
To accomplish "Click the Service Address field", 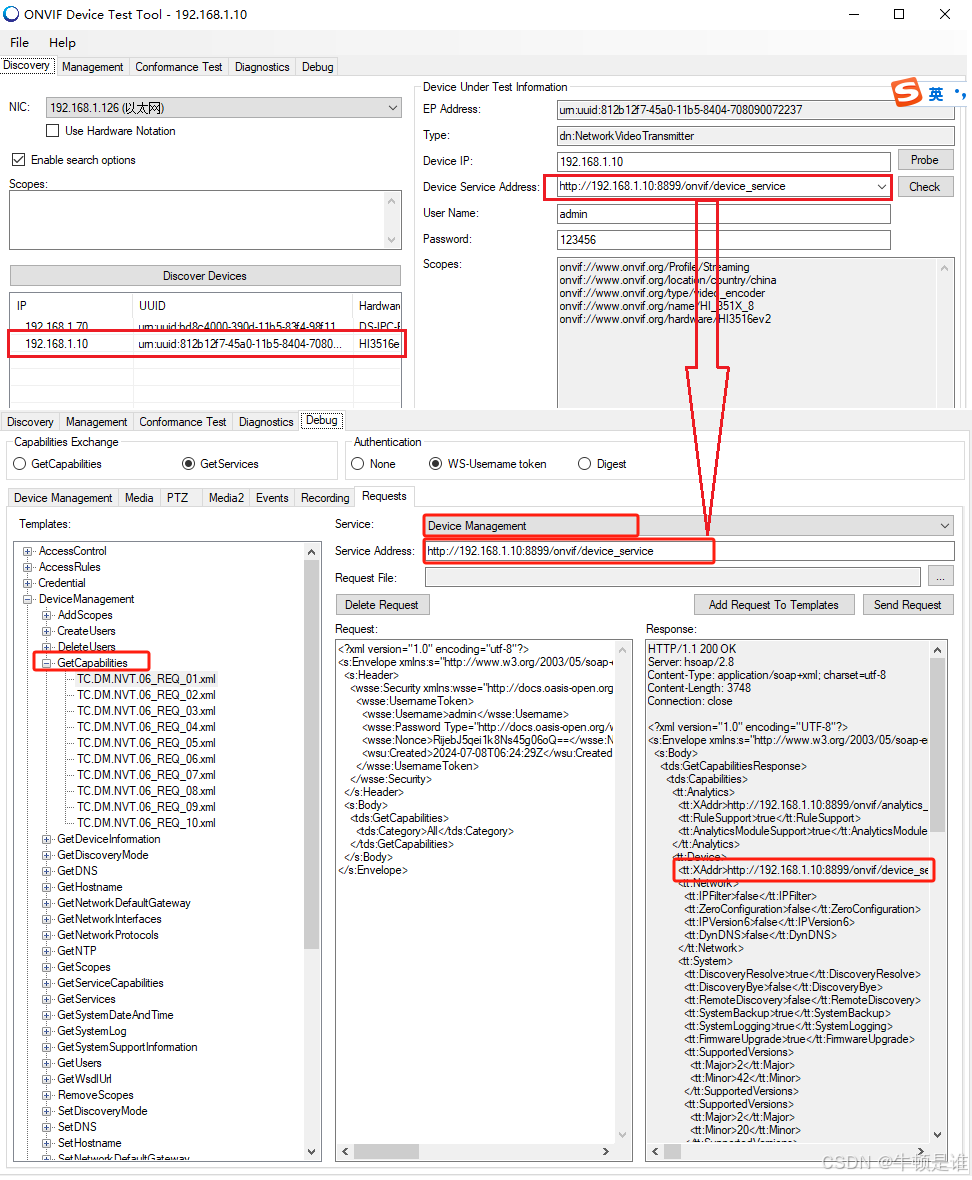I will pos(690,551).
